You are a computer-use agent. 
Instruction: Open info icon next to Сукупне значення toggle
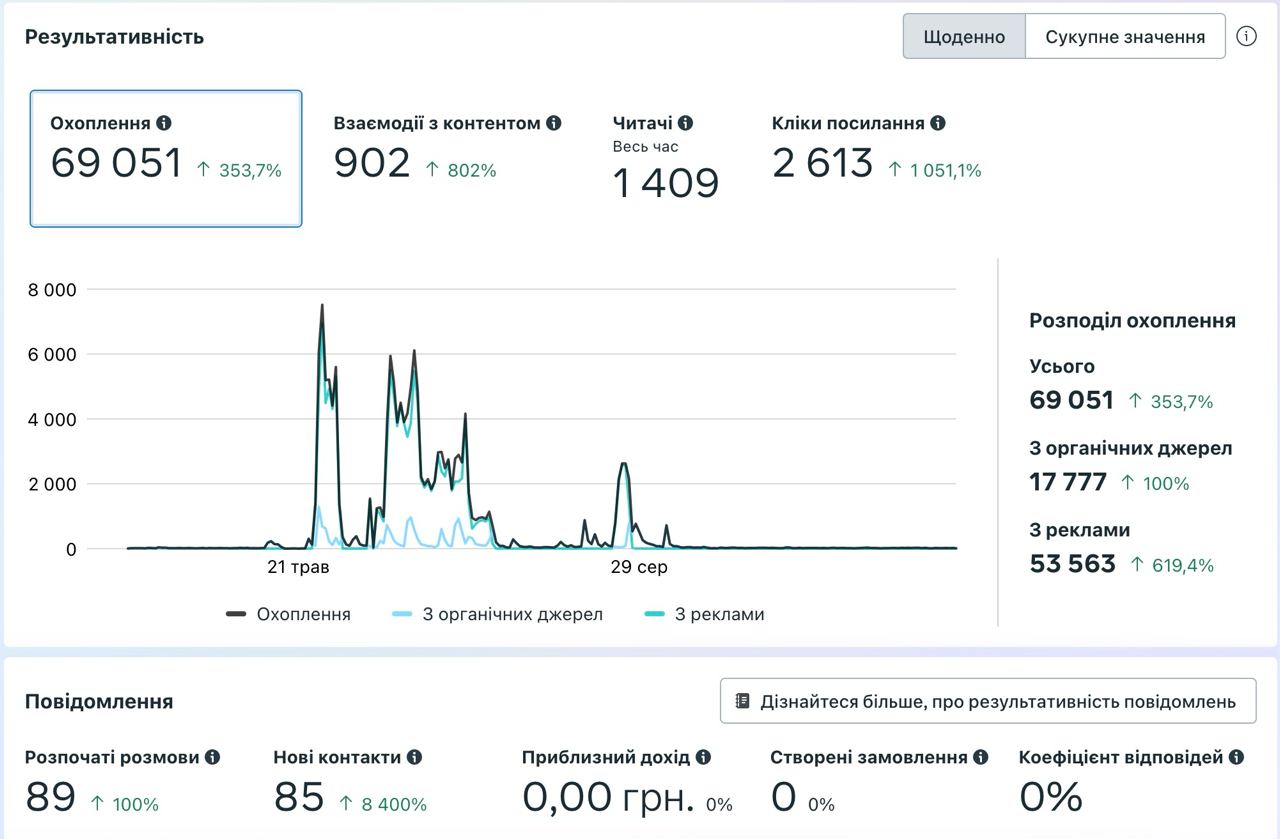pos(1246,36)
